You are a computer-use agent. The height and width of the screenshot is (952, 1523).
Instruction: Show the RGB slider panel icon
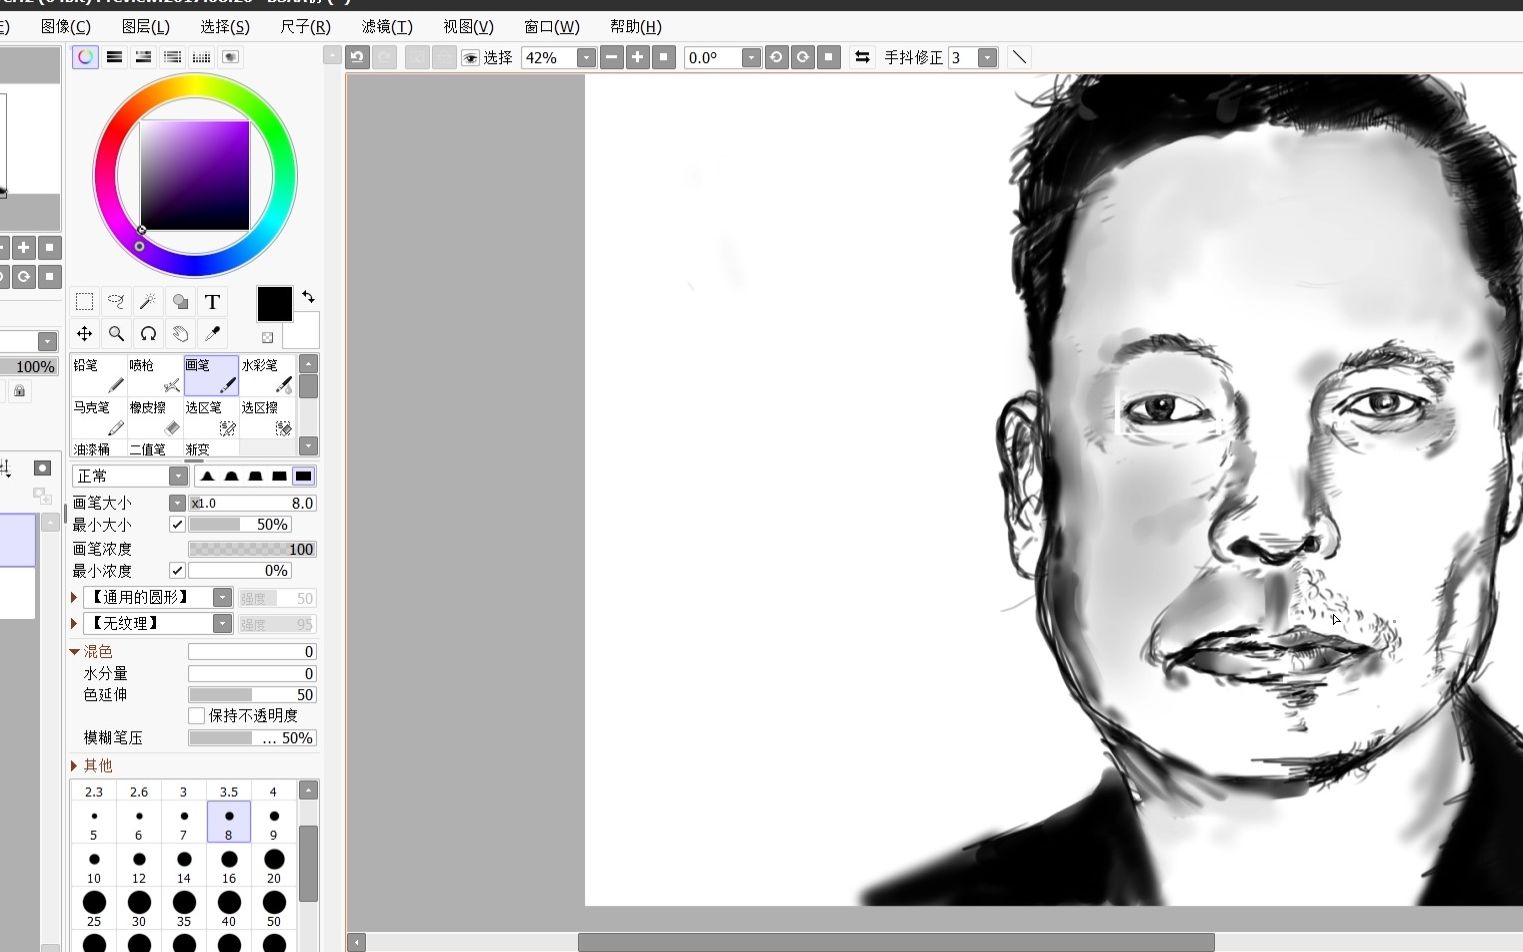pos(115,57)
